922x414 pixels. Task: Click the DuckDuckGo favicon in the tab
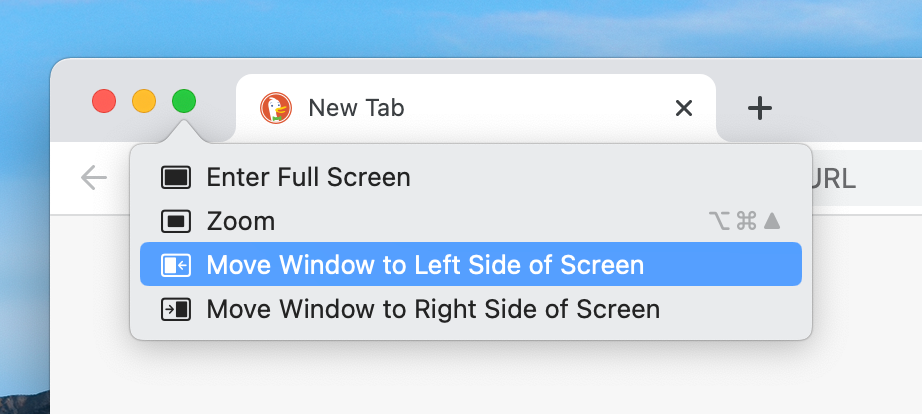coord(275,108)
